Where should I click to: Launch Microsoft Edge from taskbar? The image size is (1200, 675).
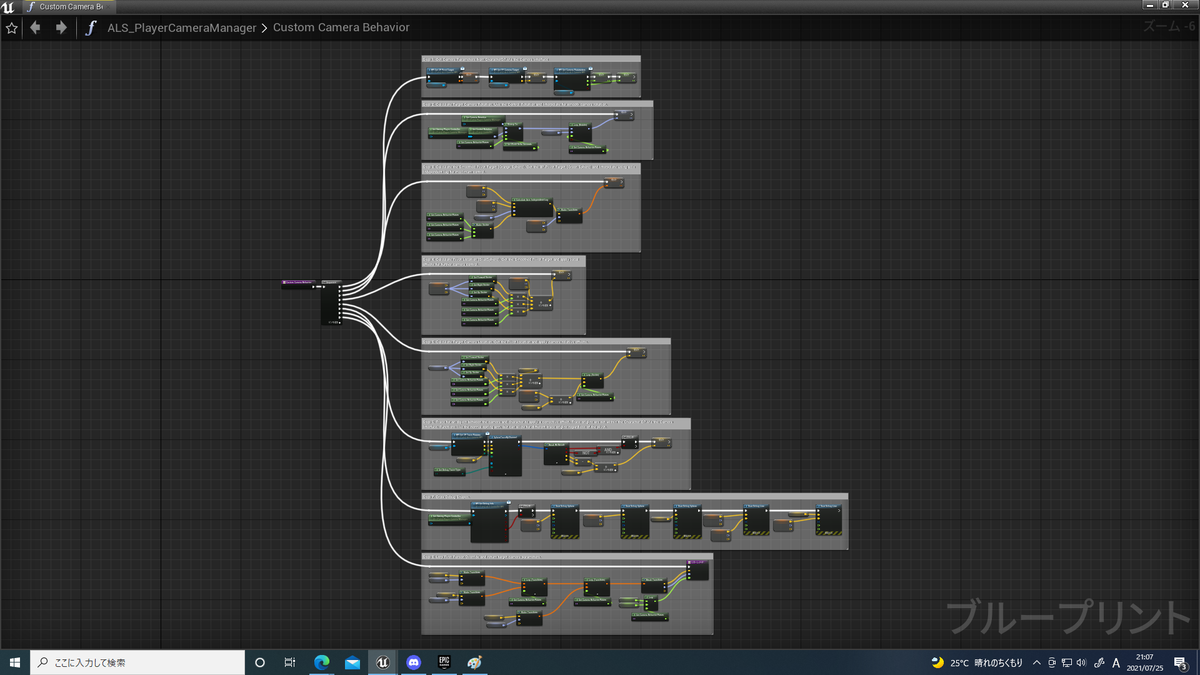(x=322, y=662)
